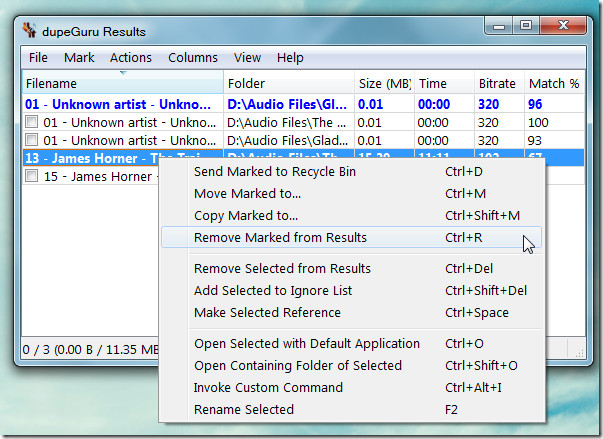Choose Remove Selected from Results
Image resolution: width=603 pixels, height=439 pixels.
(351, 268)
